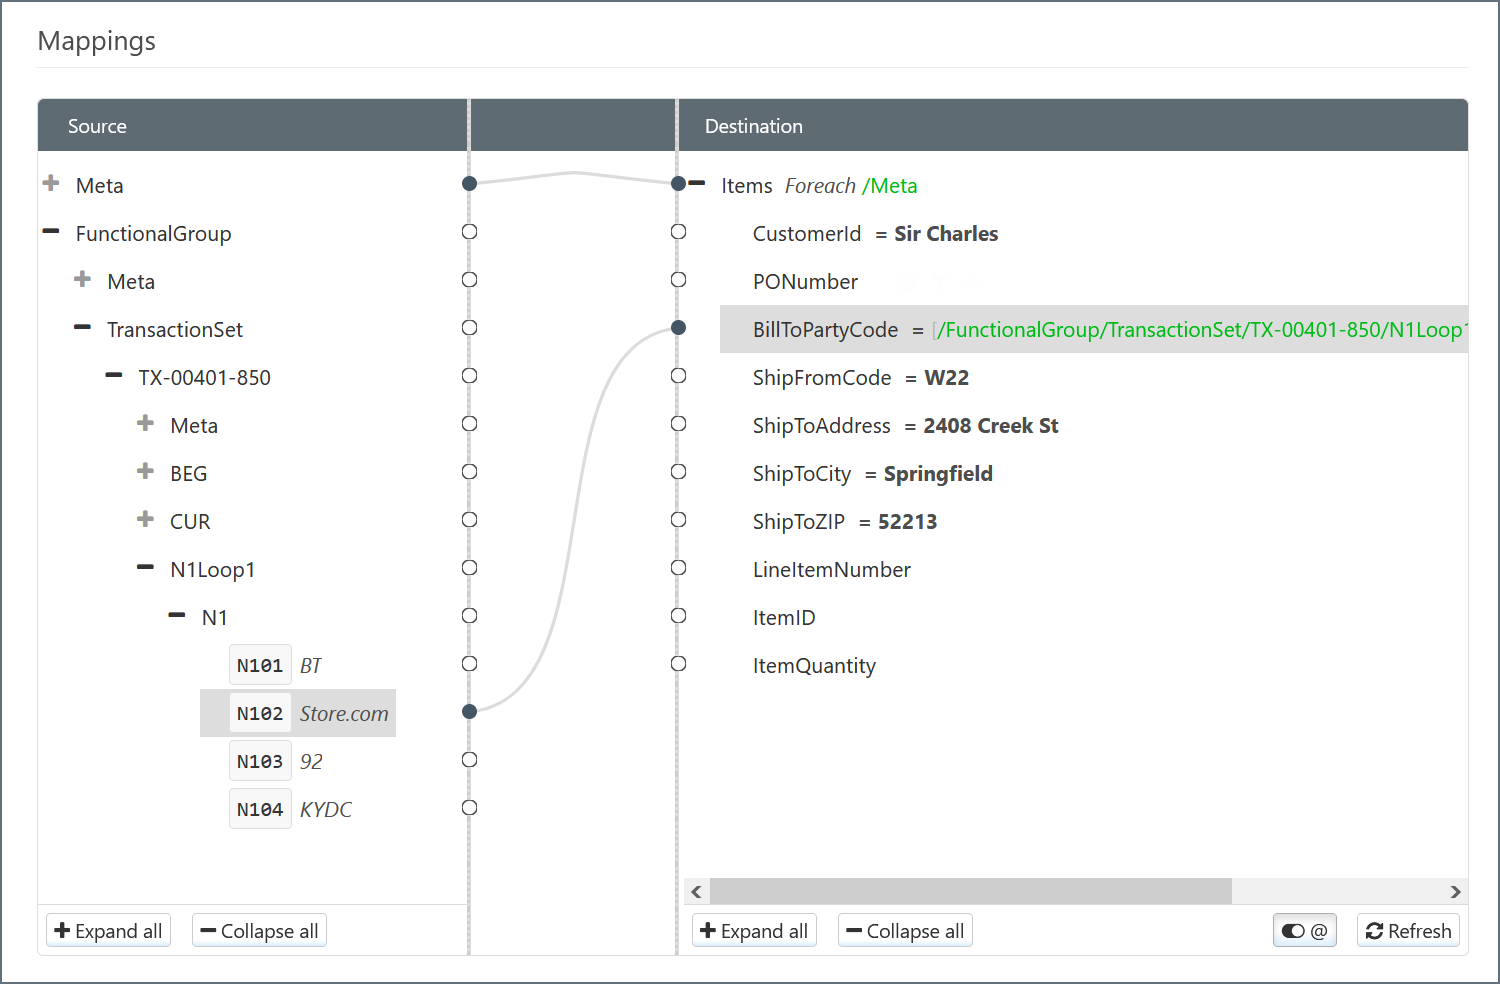Click the destination horizontal scrollbar right arrow
This screenshot has height=984, width=1500.
point(1455,891)
